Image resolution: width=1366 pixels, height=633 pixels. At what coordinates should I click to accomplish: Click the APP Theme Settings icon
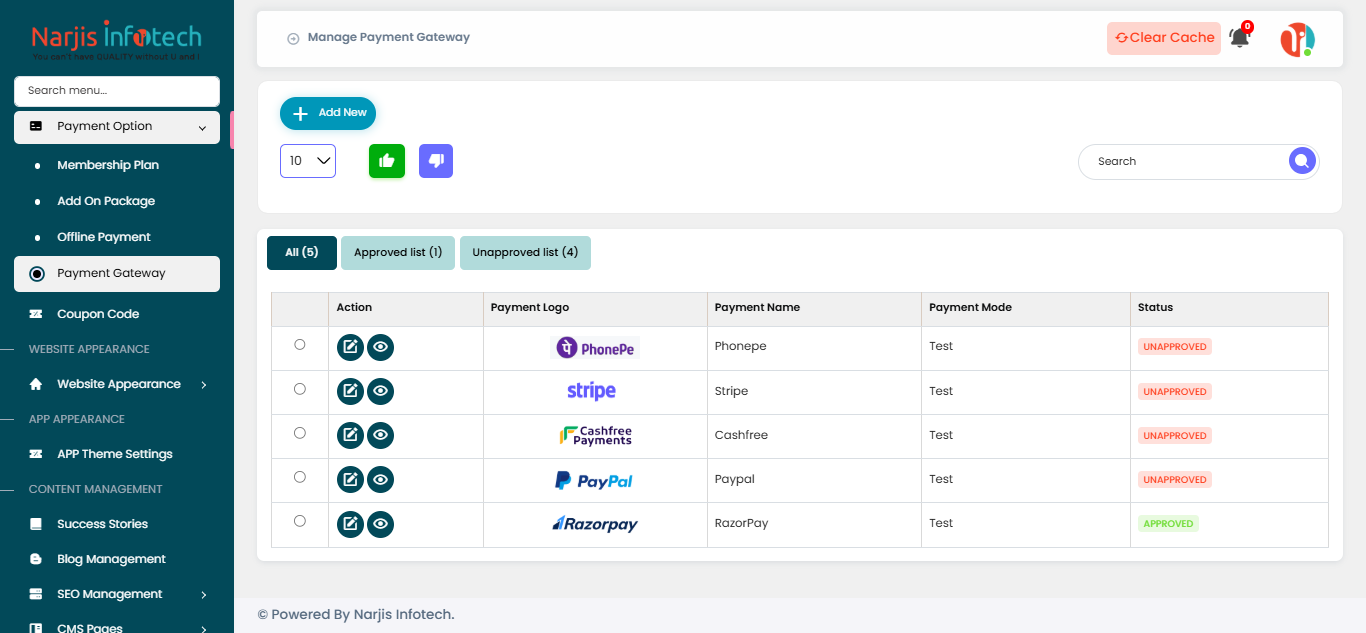tap(36, 454)
